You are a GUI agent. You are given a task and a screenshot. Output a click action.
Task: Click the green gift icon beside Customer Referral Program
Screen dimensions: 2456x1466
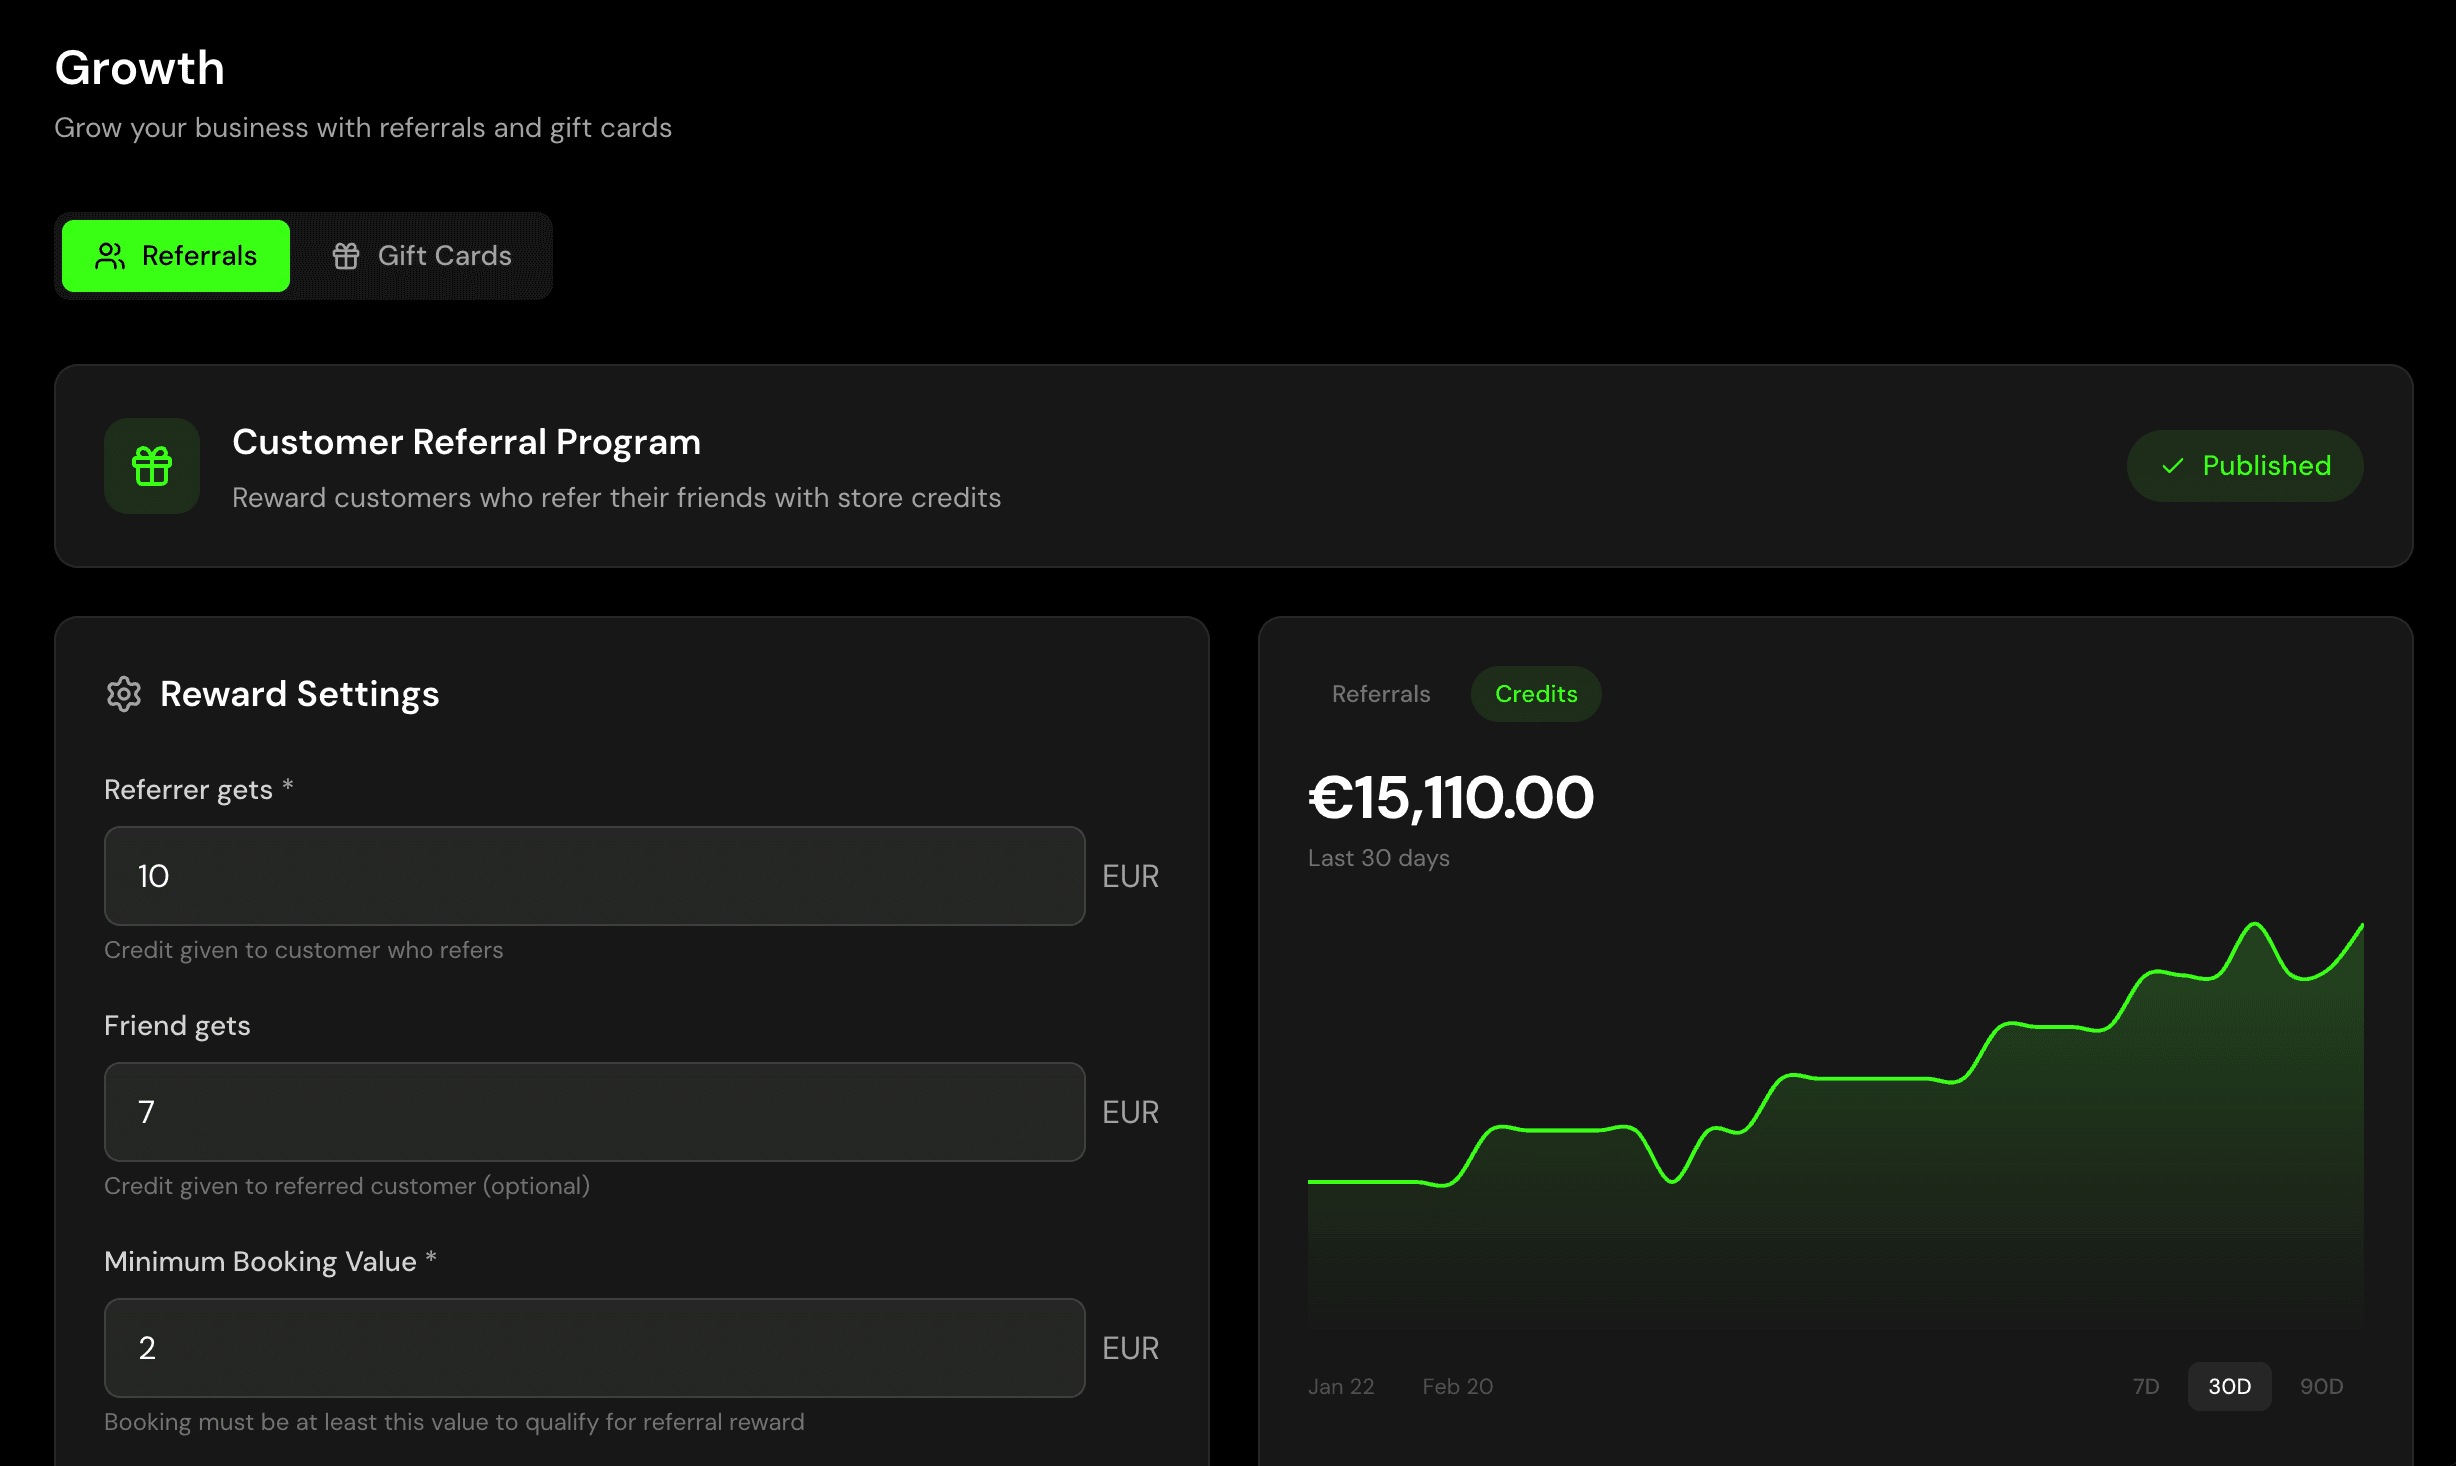151,466
